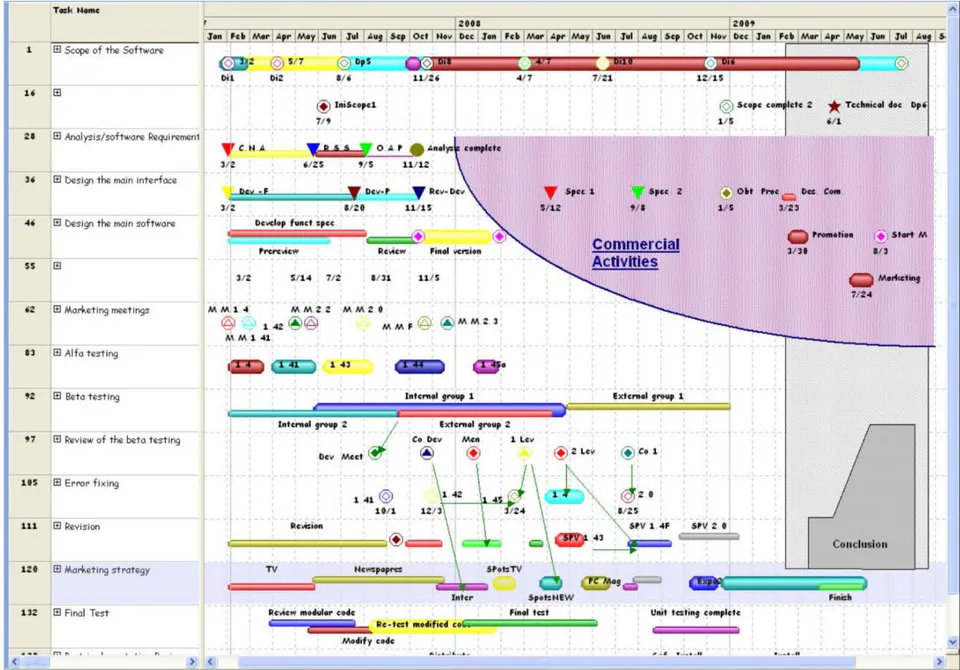Image resolution: width=960 pixels, height=670 pixels.
Task: Select the Obt Proc diamond milestone
Action: click(726, 193)
